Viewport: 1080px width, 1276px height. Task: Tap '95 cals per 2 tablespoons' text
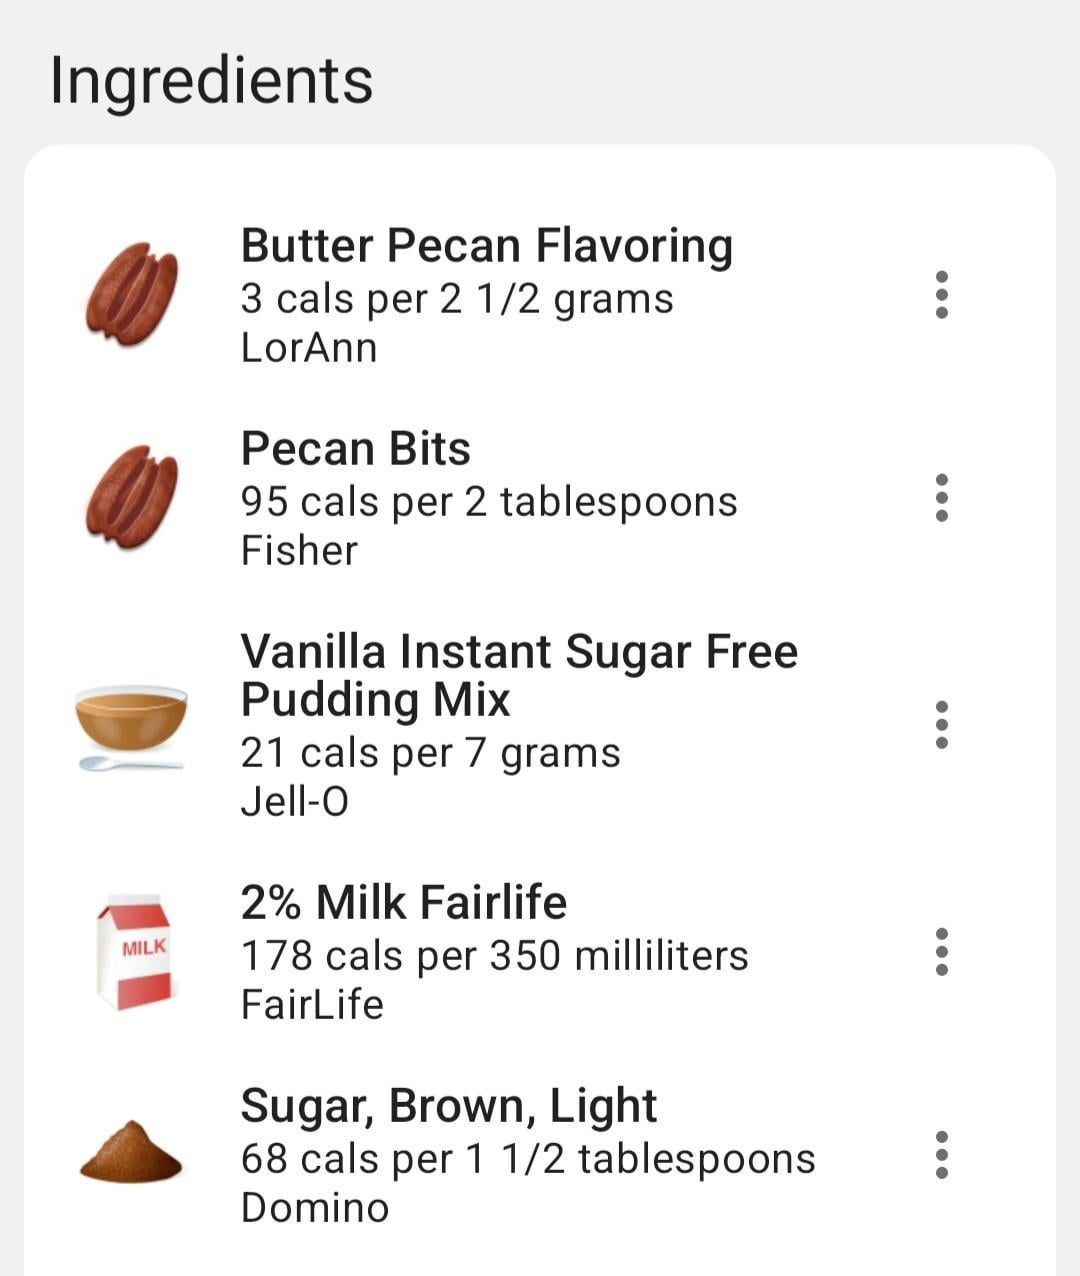488,502
